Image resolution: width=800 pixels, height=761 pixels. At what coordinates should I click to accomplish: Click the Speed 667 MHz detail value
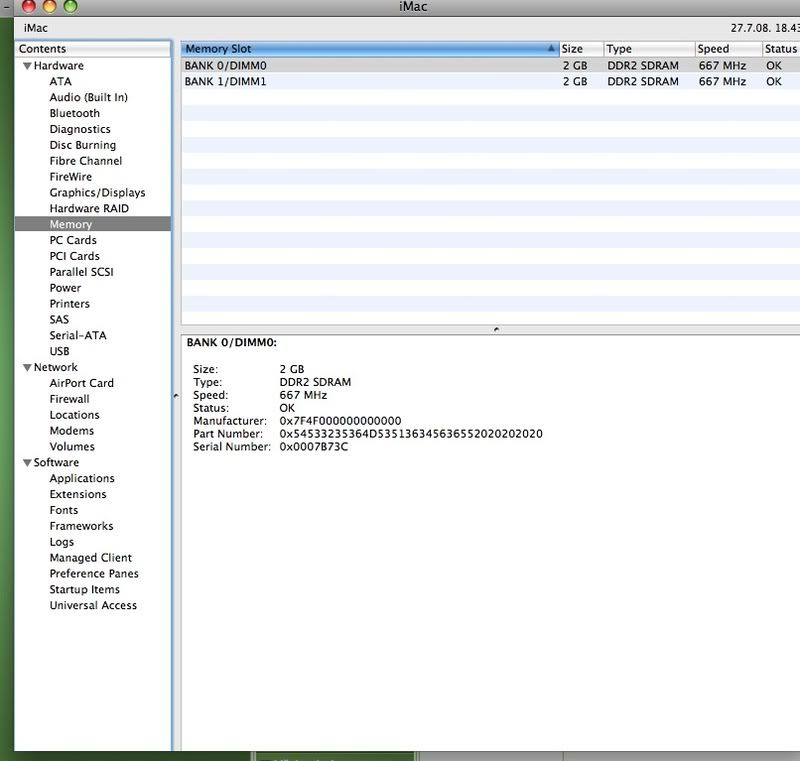tap(303, 395)
